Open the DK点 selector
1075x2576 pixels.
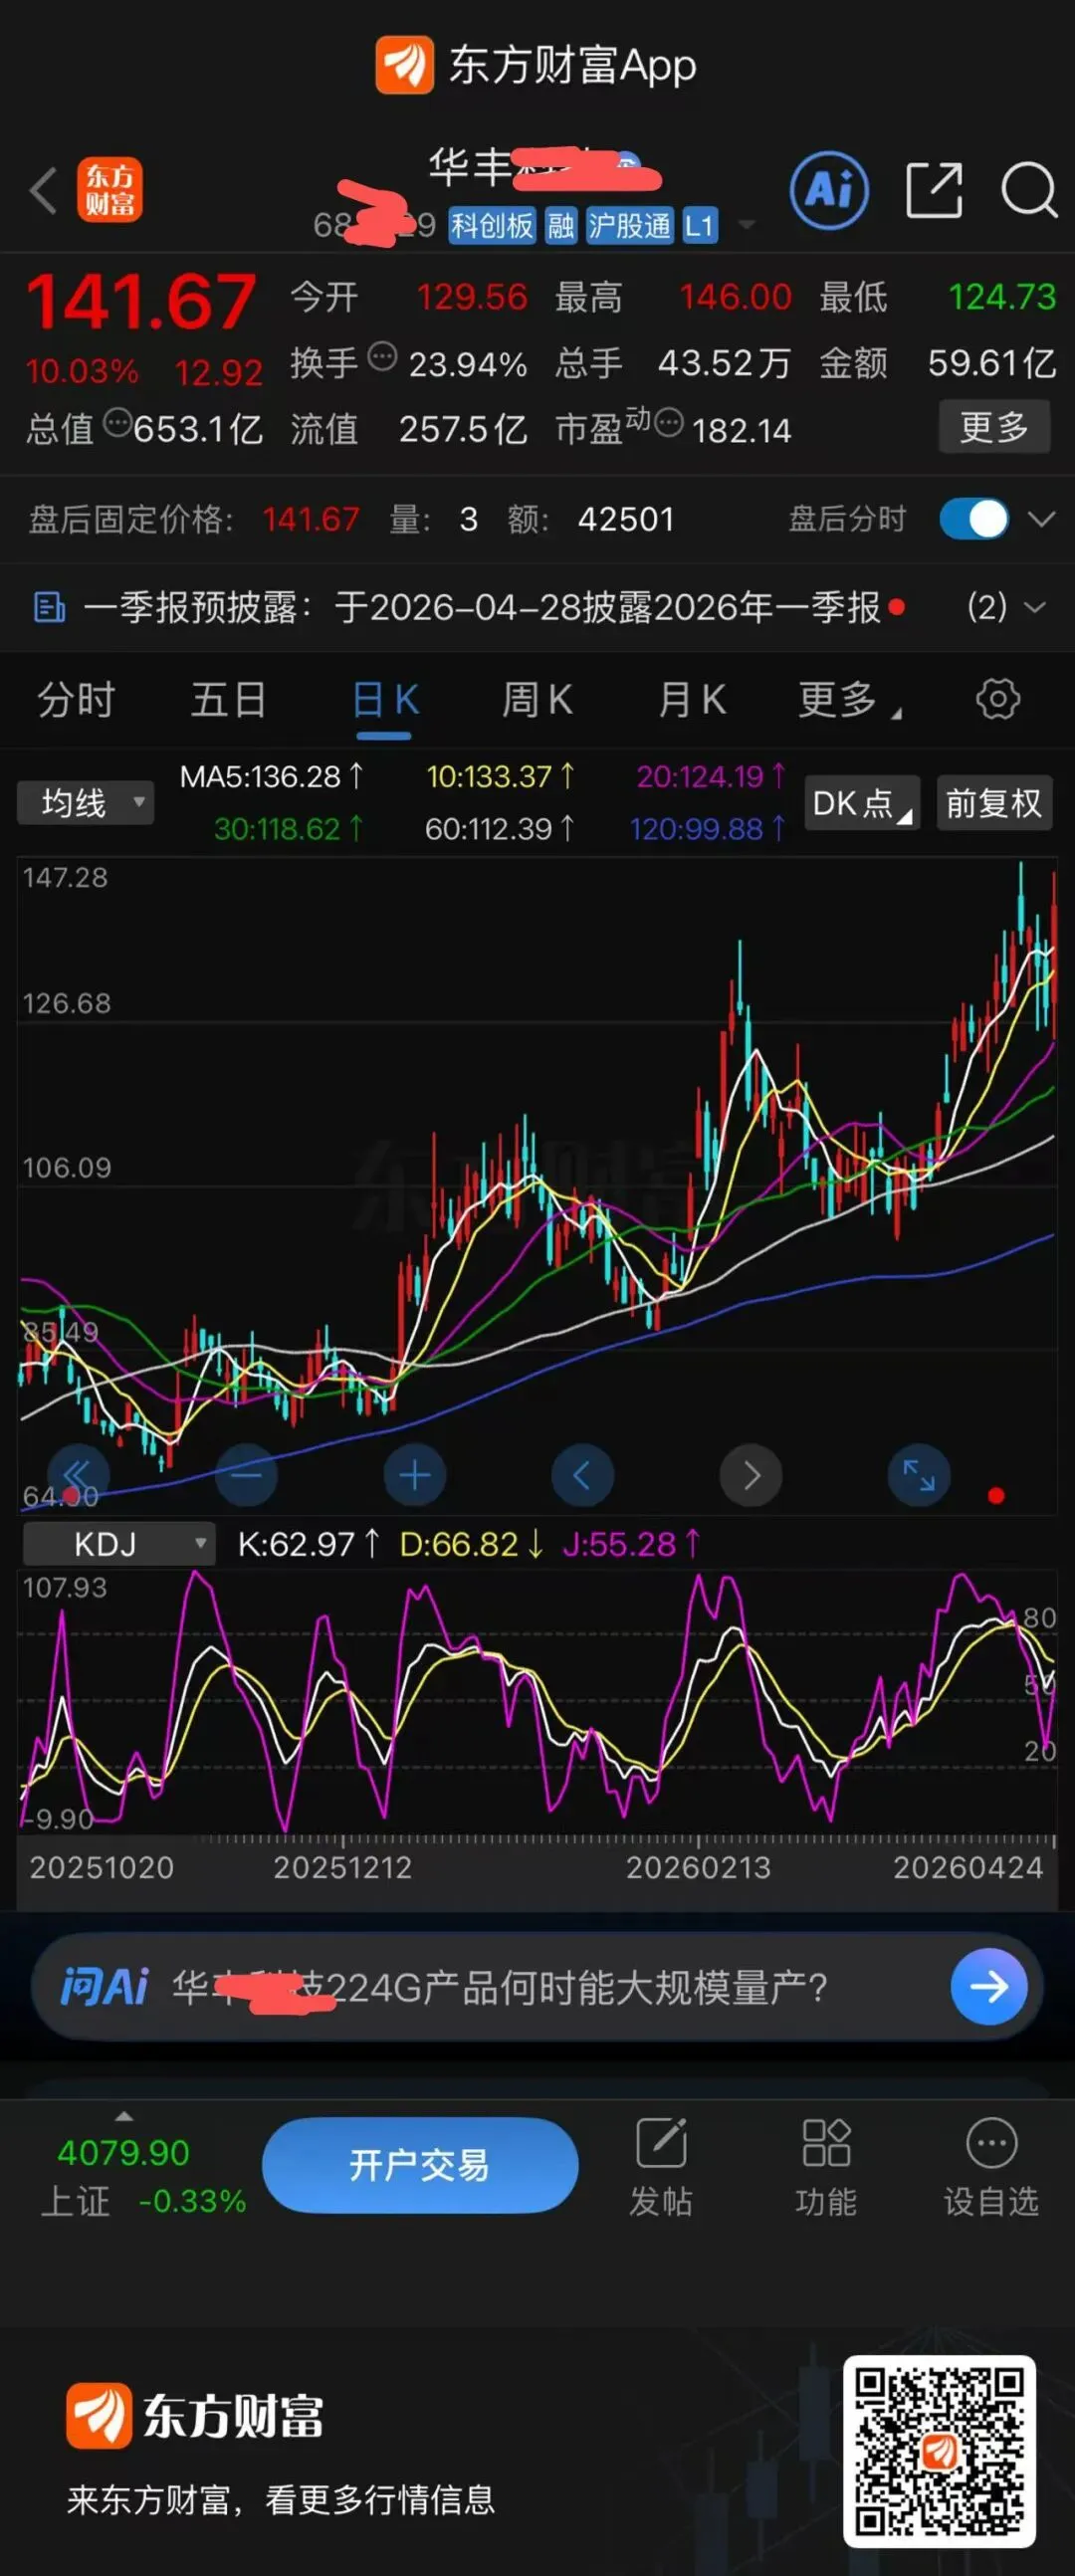coord(862,802)
